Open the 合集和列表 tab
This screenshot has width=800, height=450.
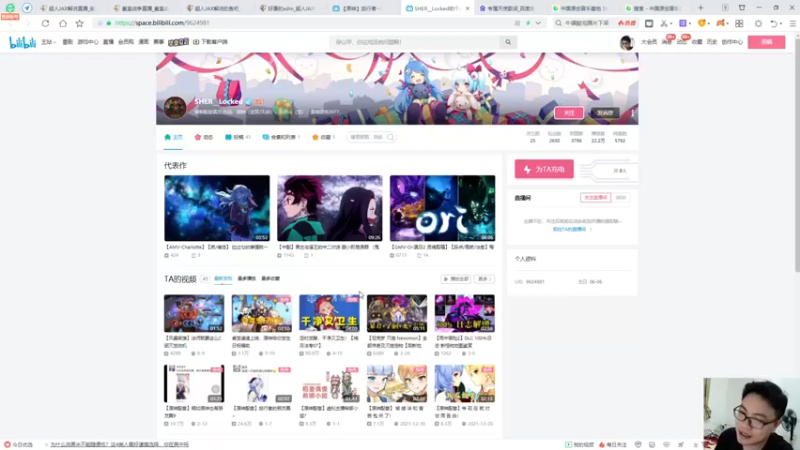tap(281, 137)
